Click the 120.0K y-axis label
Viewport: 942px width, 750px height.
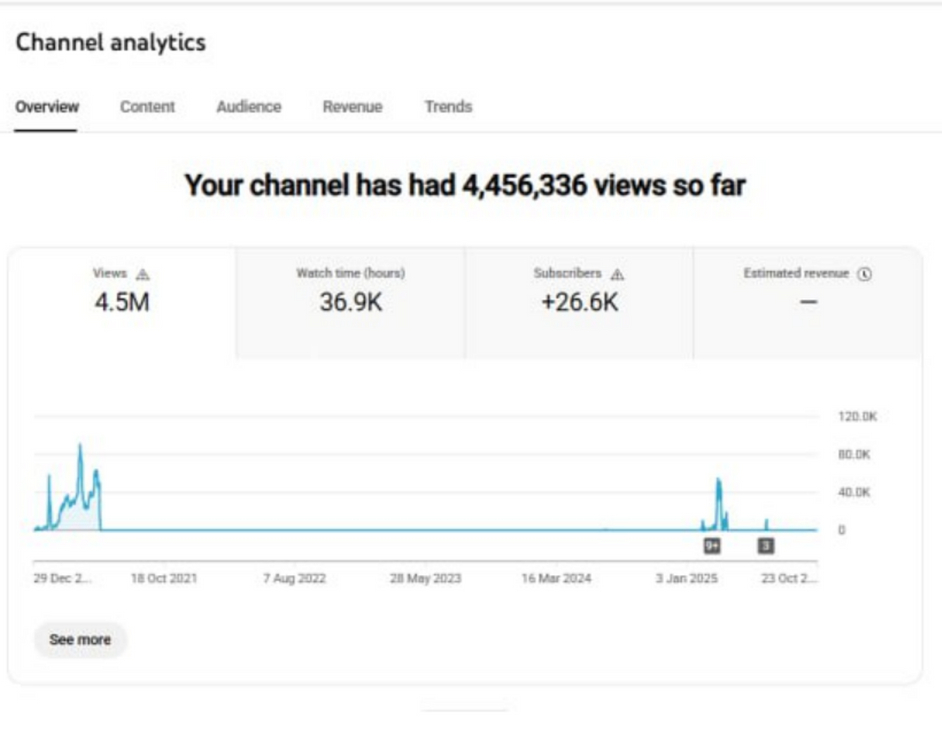click(x=857, y=416)
